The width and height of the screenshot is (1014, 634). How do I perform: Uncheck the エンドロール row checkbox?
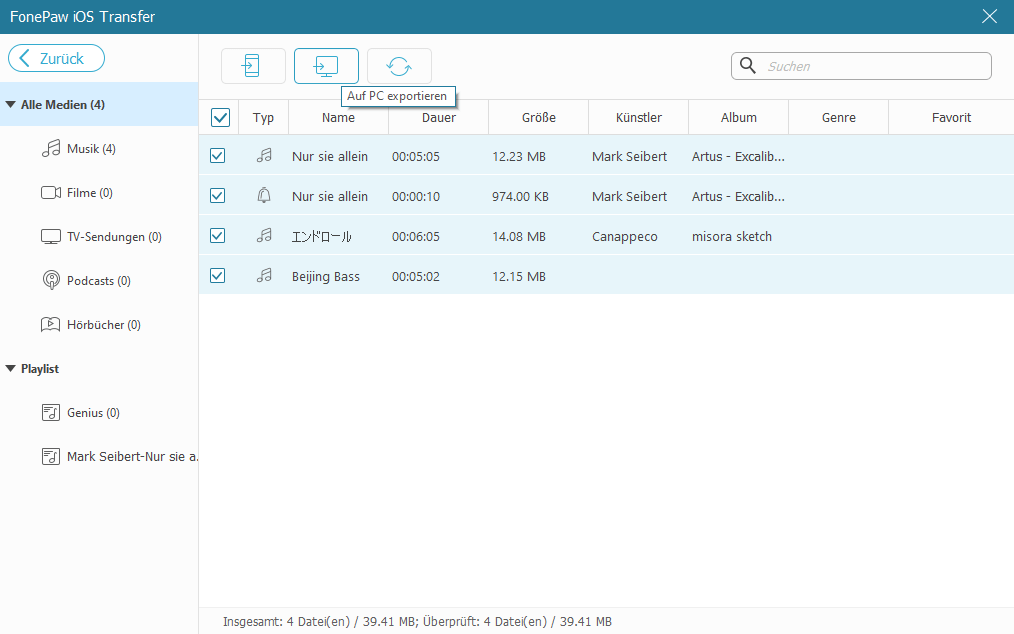(217, 236)
